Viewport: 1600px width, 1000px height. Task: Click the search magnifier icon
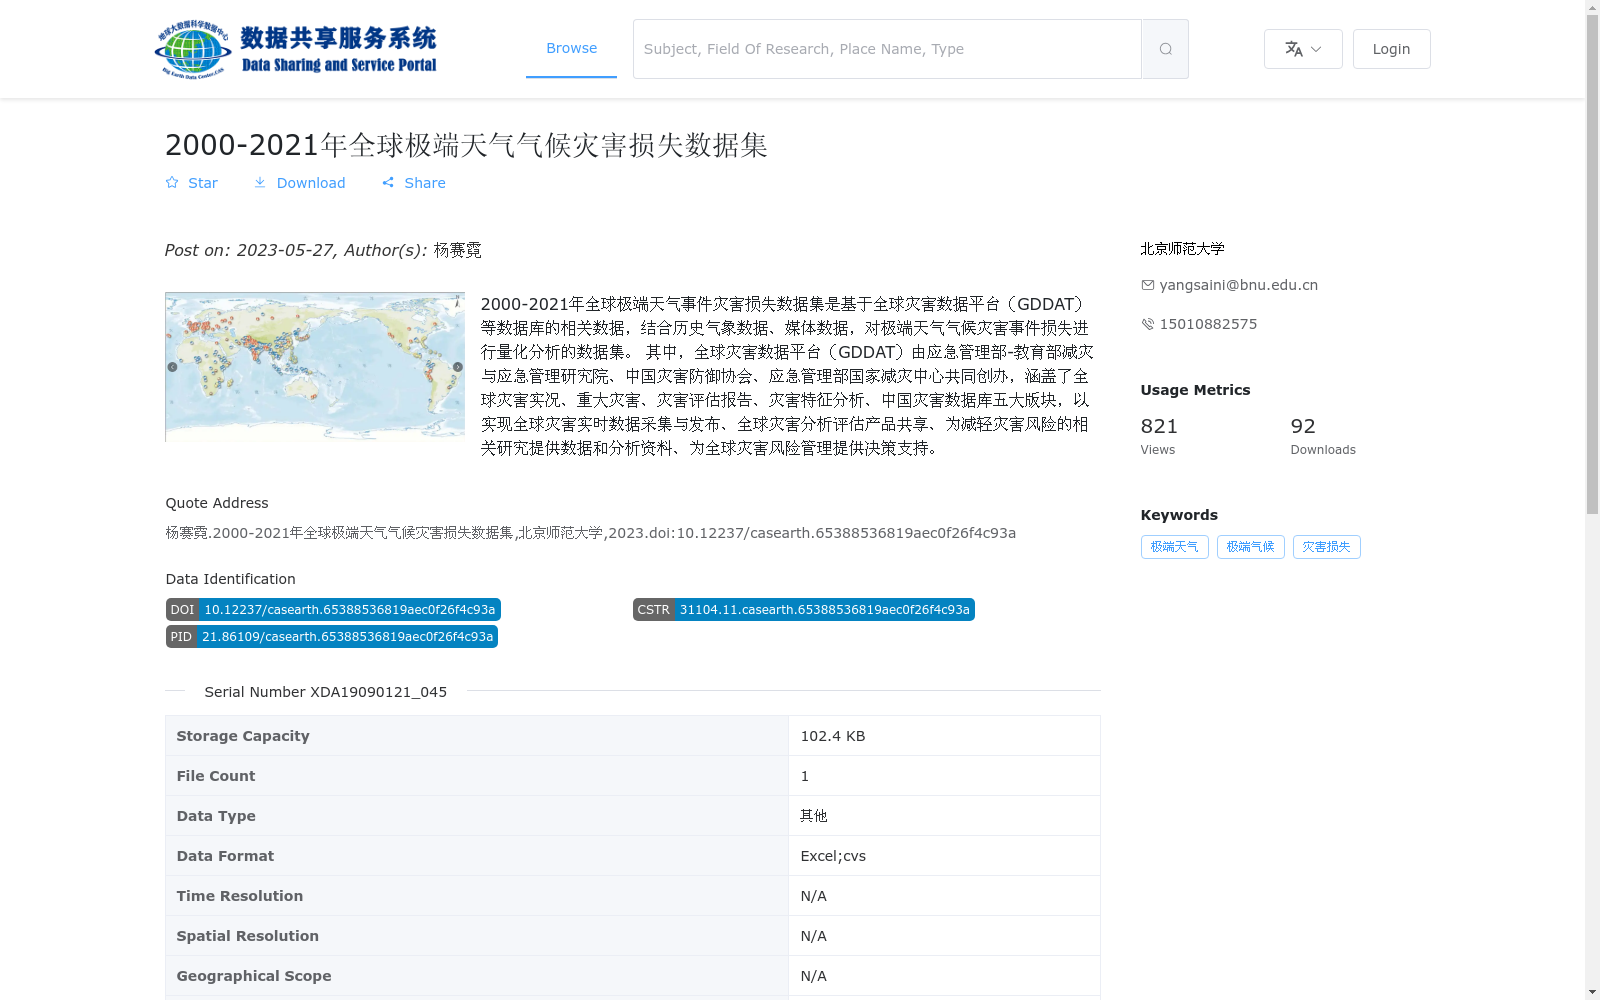[1165, 49]
